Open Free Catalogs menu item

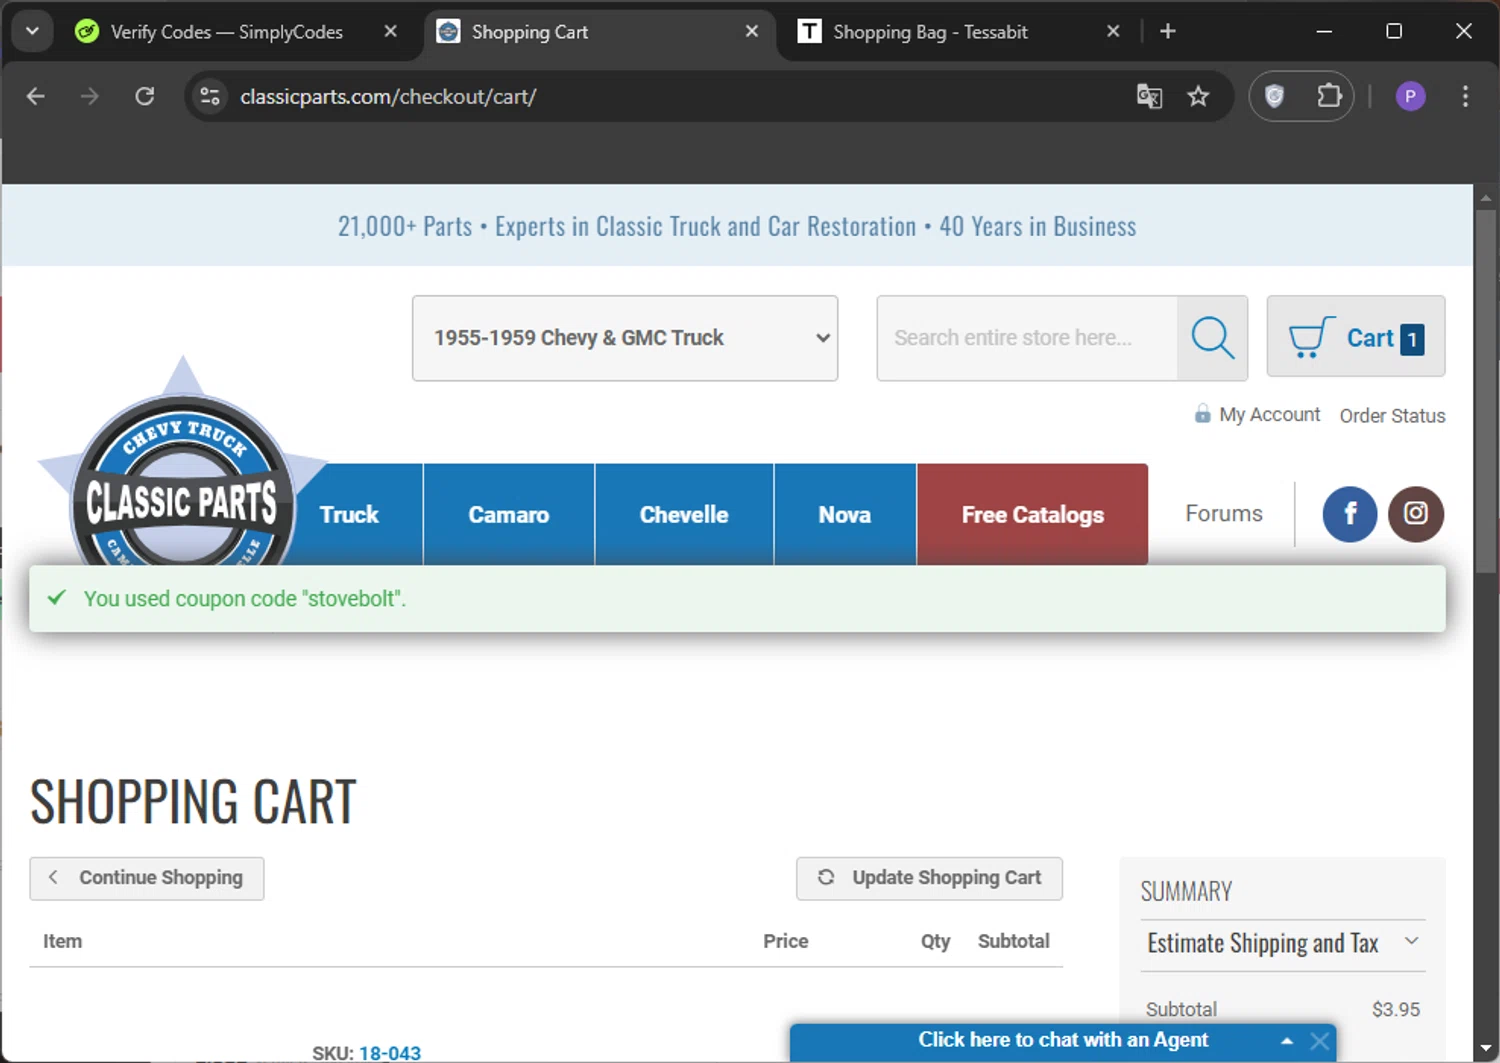(1033, 515)
